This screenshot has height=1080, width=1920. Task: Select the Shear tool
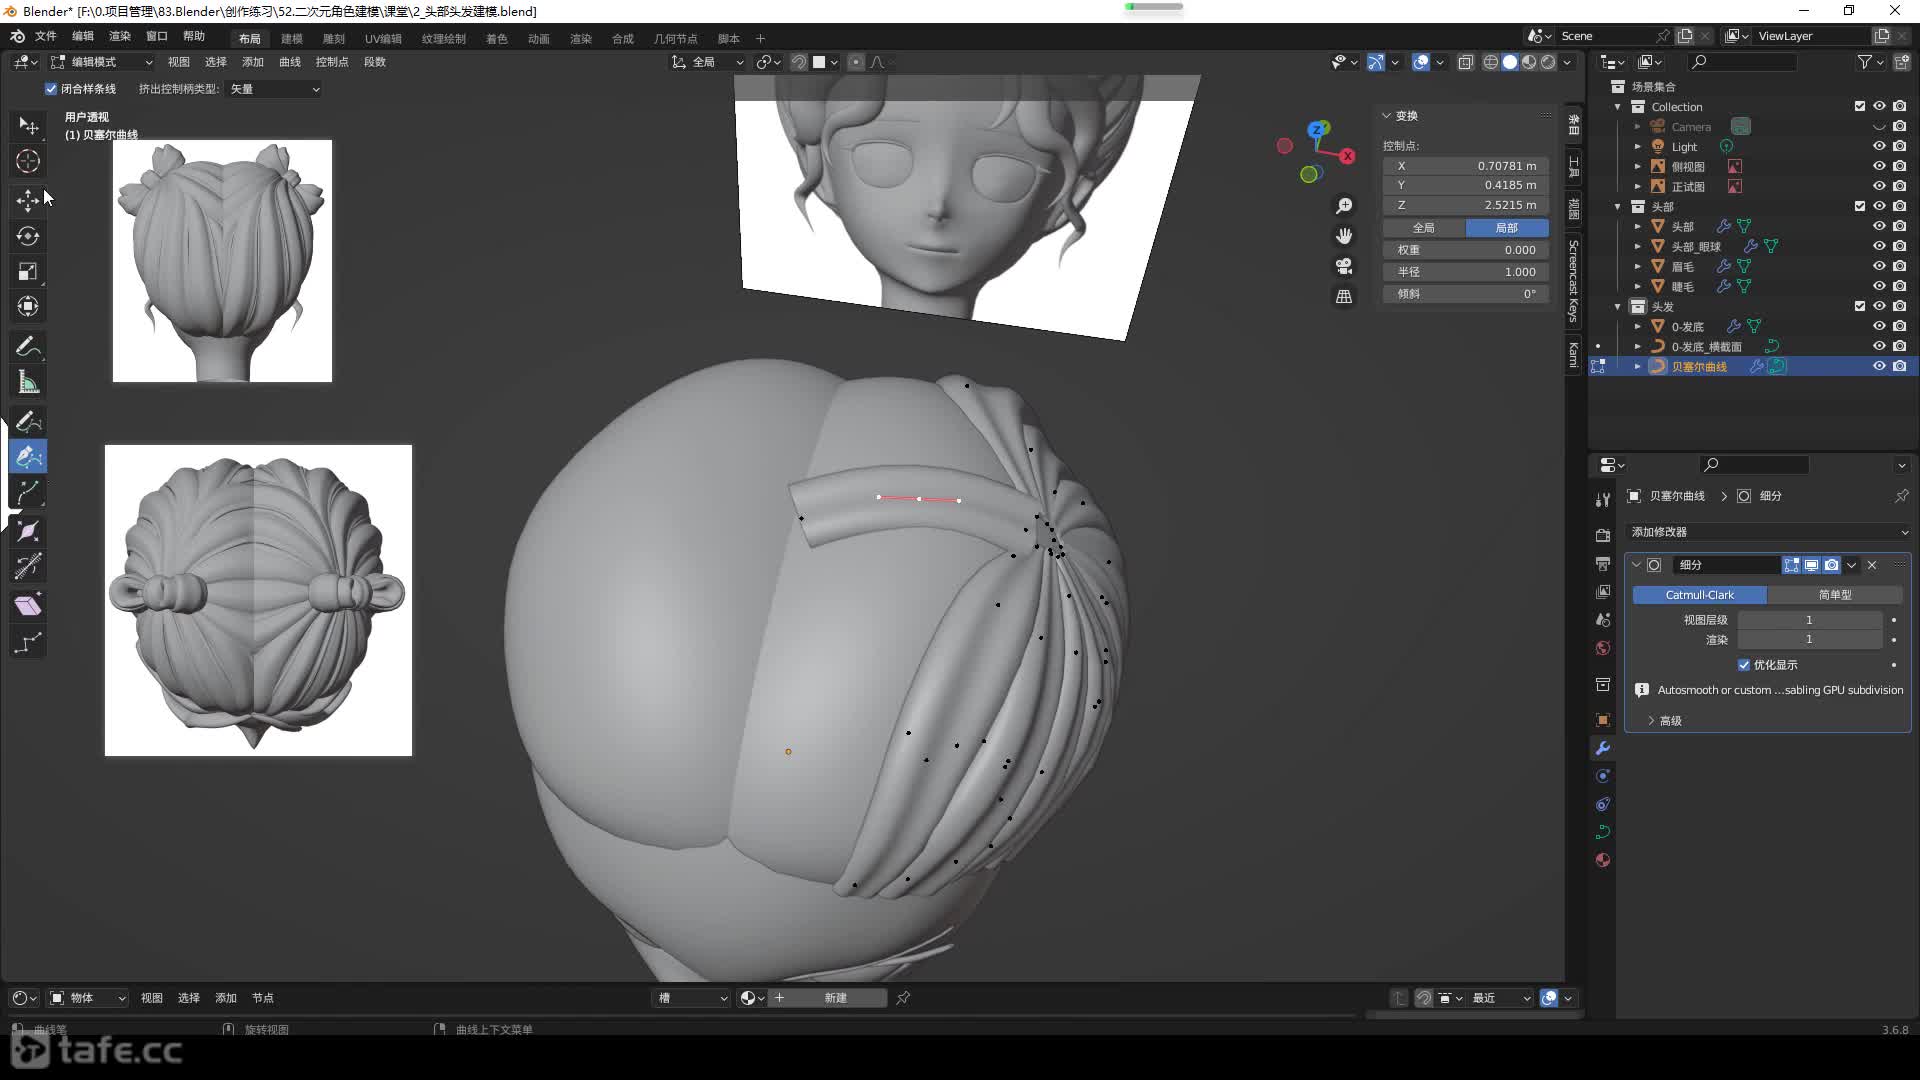(28, 605)
